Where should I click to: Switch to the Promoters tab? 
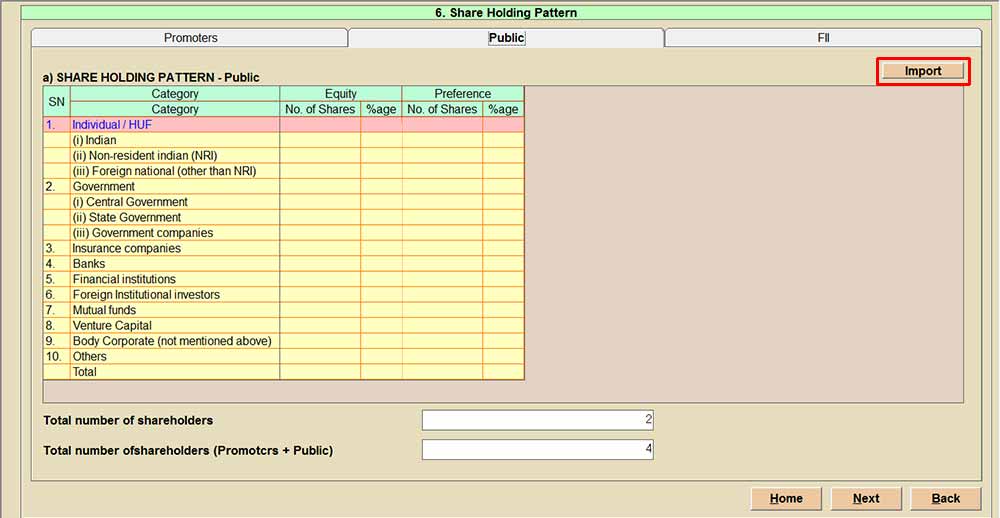[x=190, y=38]
